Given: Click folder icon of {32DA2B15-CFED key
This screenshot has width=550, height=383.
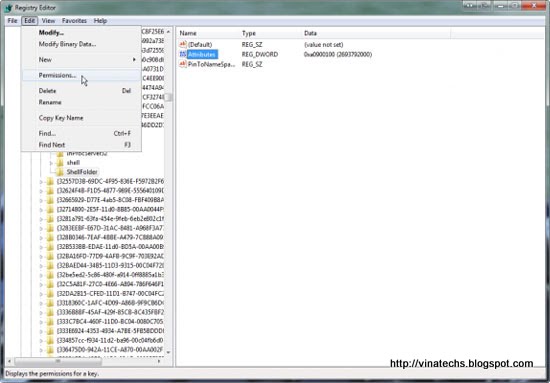Looking at the screenshot, I should coord(50,293).
